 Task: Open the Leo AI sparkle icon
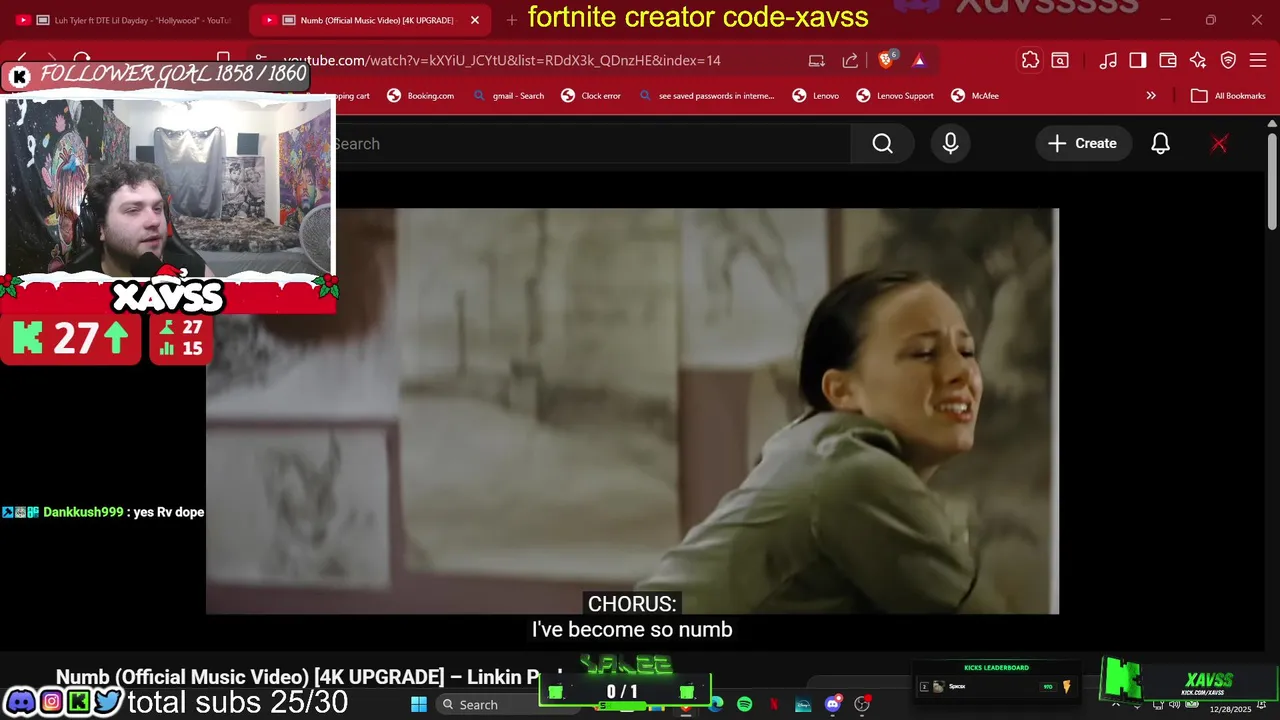pos(1198,60)
